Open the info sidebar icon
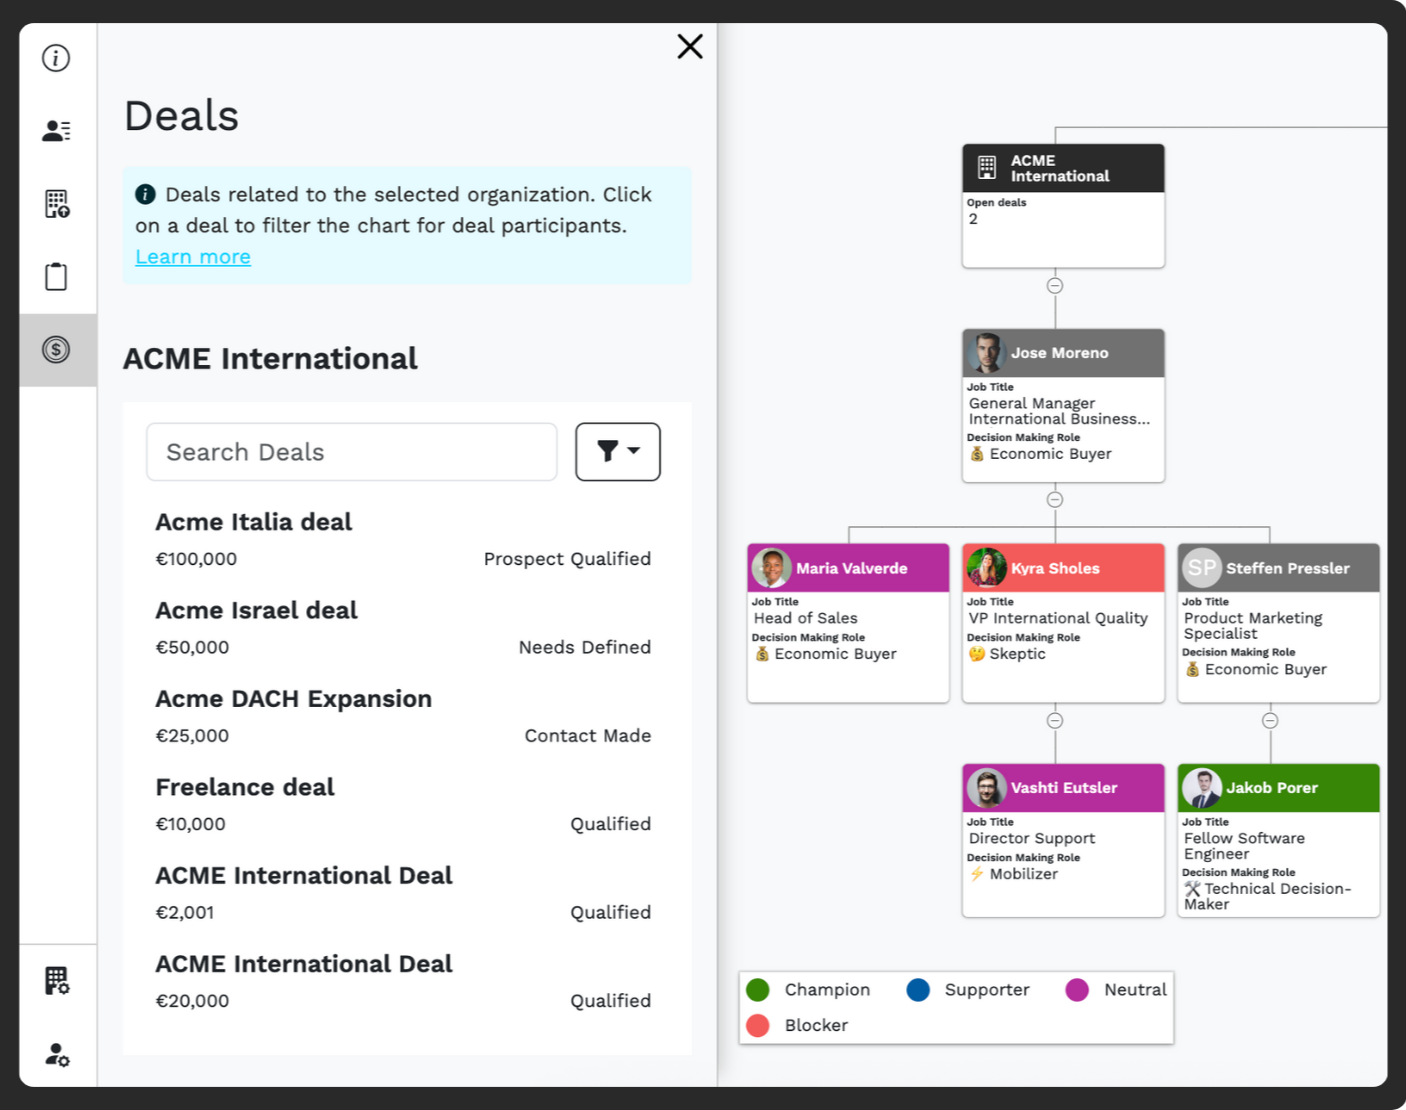The width and height of the screenshot is (1406, 1110). click(56, 58)
